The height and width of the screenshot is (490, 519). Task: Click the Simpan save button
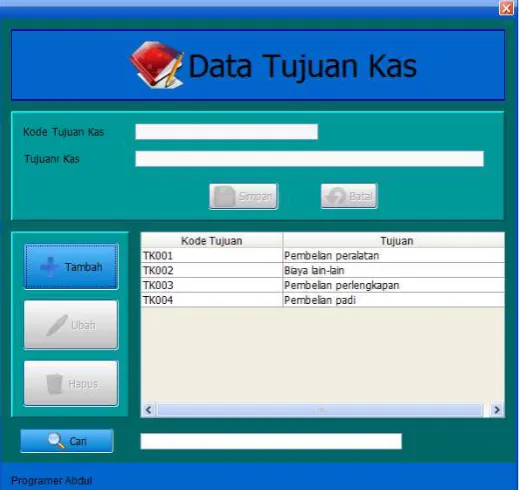pos(243,196)
